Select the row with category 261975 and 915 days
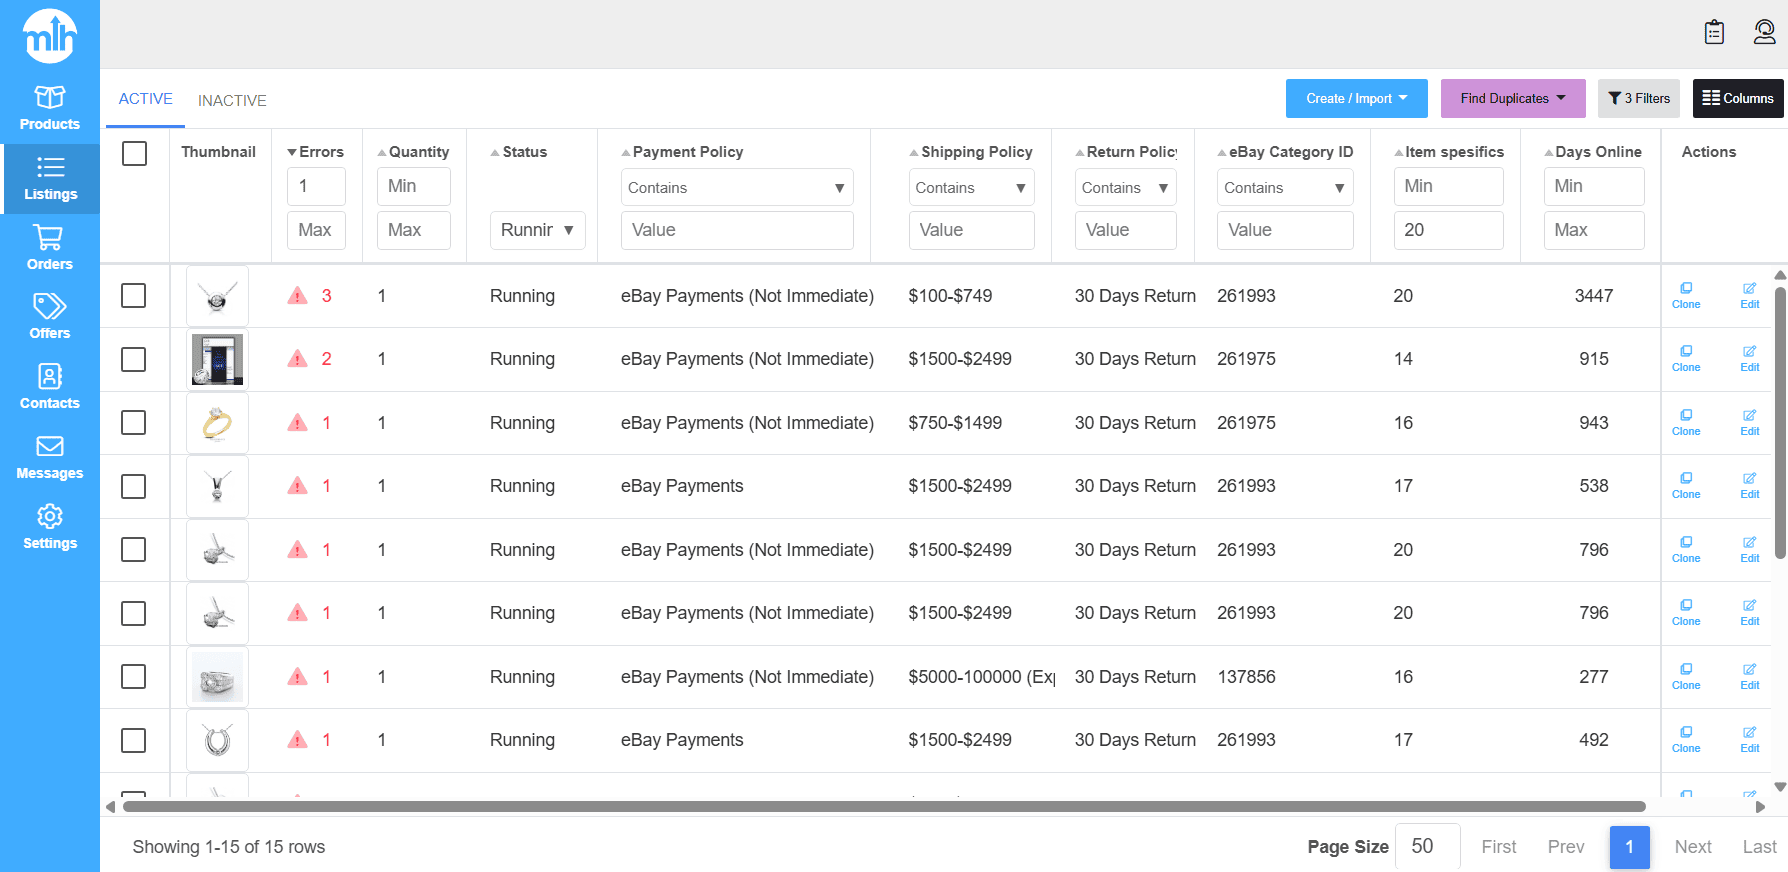The height and width of the screenshot is (872, 1788). coord(133,359)
